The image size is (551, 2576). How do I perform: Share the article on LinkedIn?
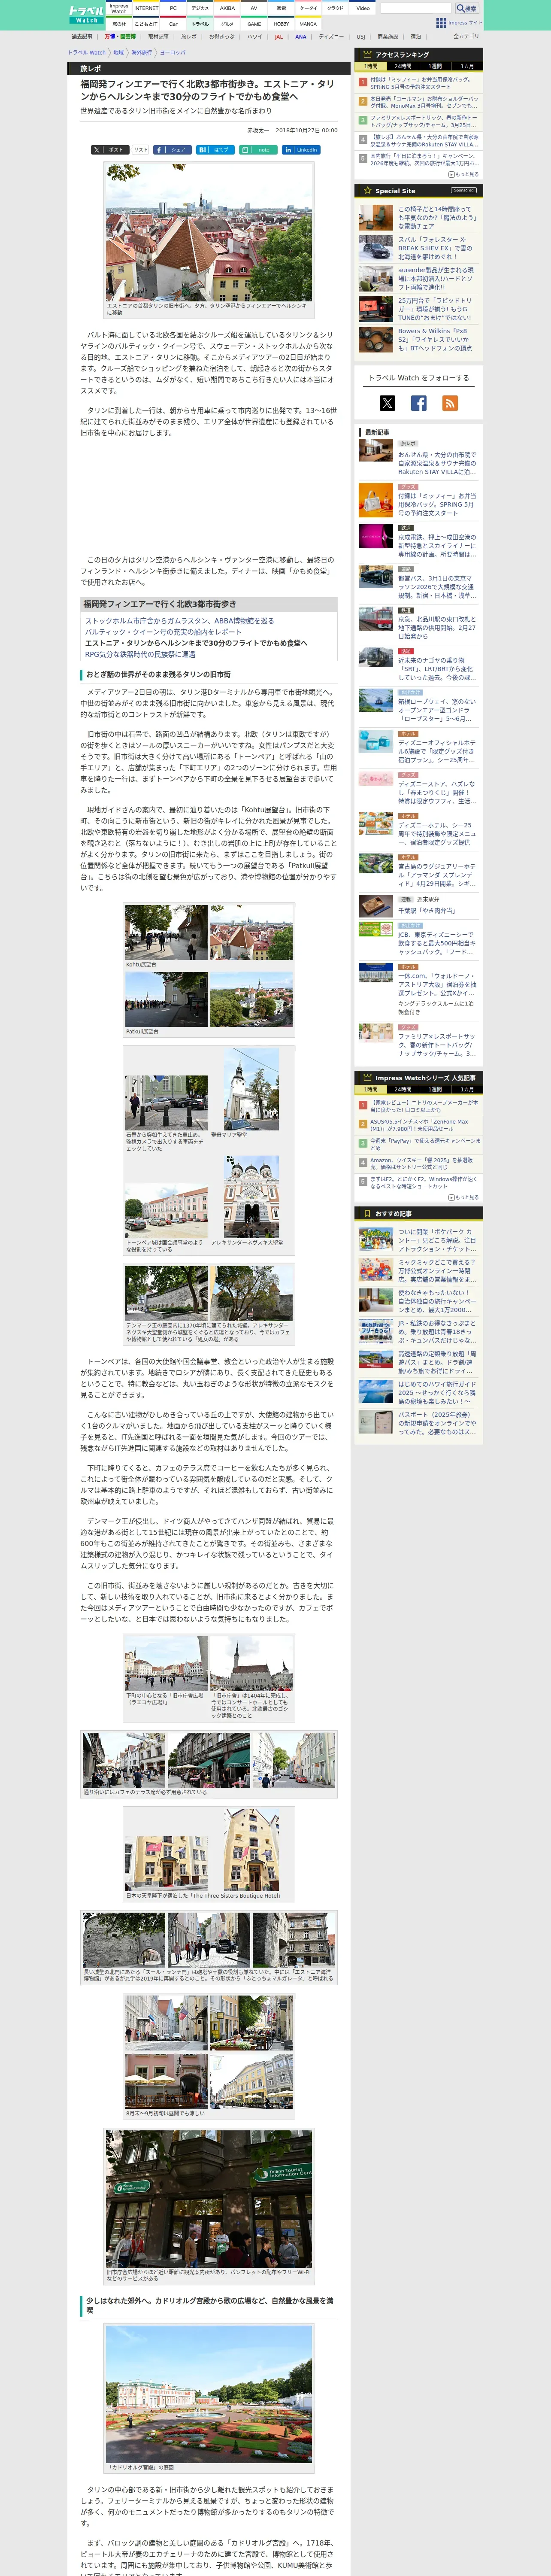point(301,150)
